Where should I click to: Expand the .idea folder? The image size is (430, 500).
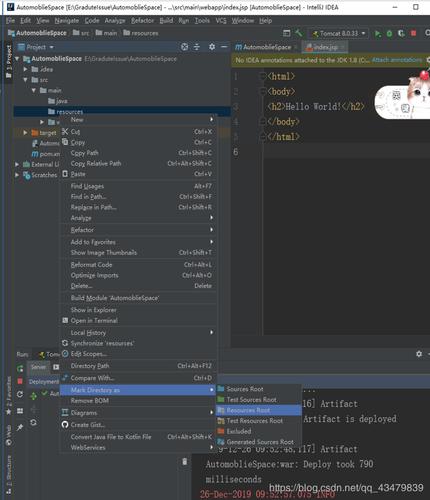click(x=26, y=69)
